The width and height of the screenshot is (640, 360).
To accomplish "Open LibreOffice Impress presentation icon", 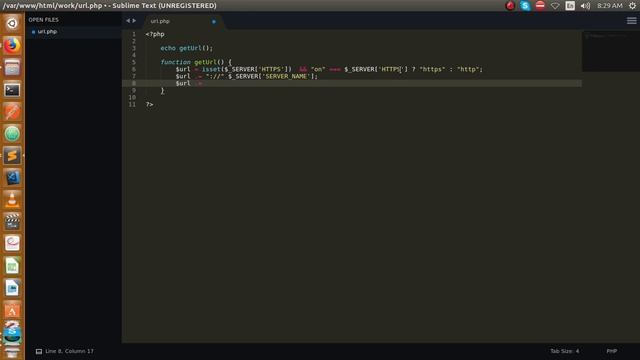I will pos(12,288).
